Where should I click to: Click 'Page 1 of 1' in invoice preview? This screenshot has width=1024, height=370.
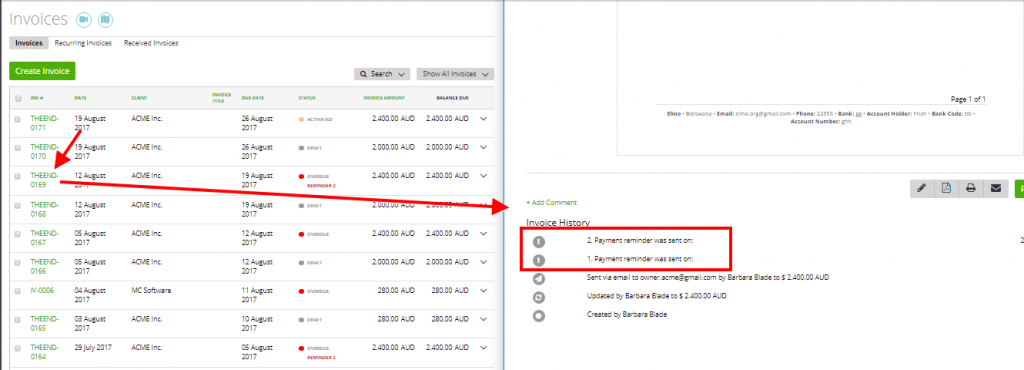pos(968,100)
